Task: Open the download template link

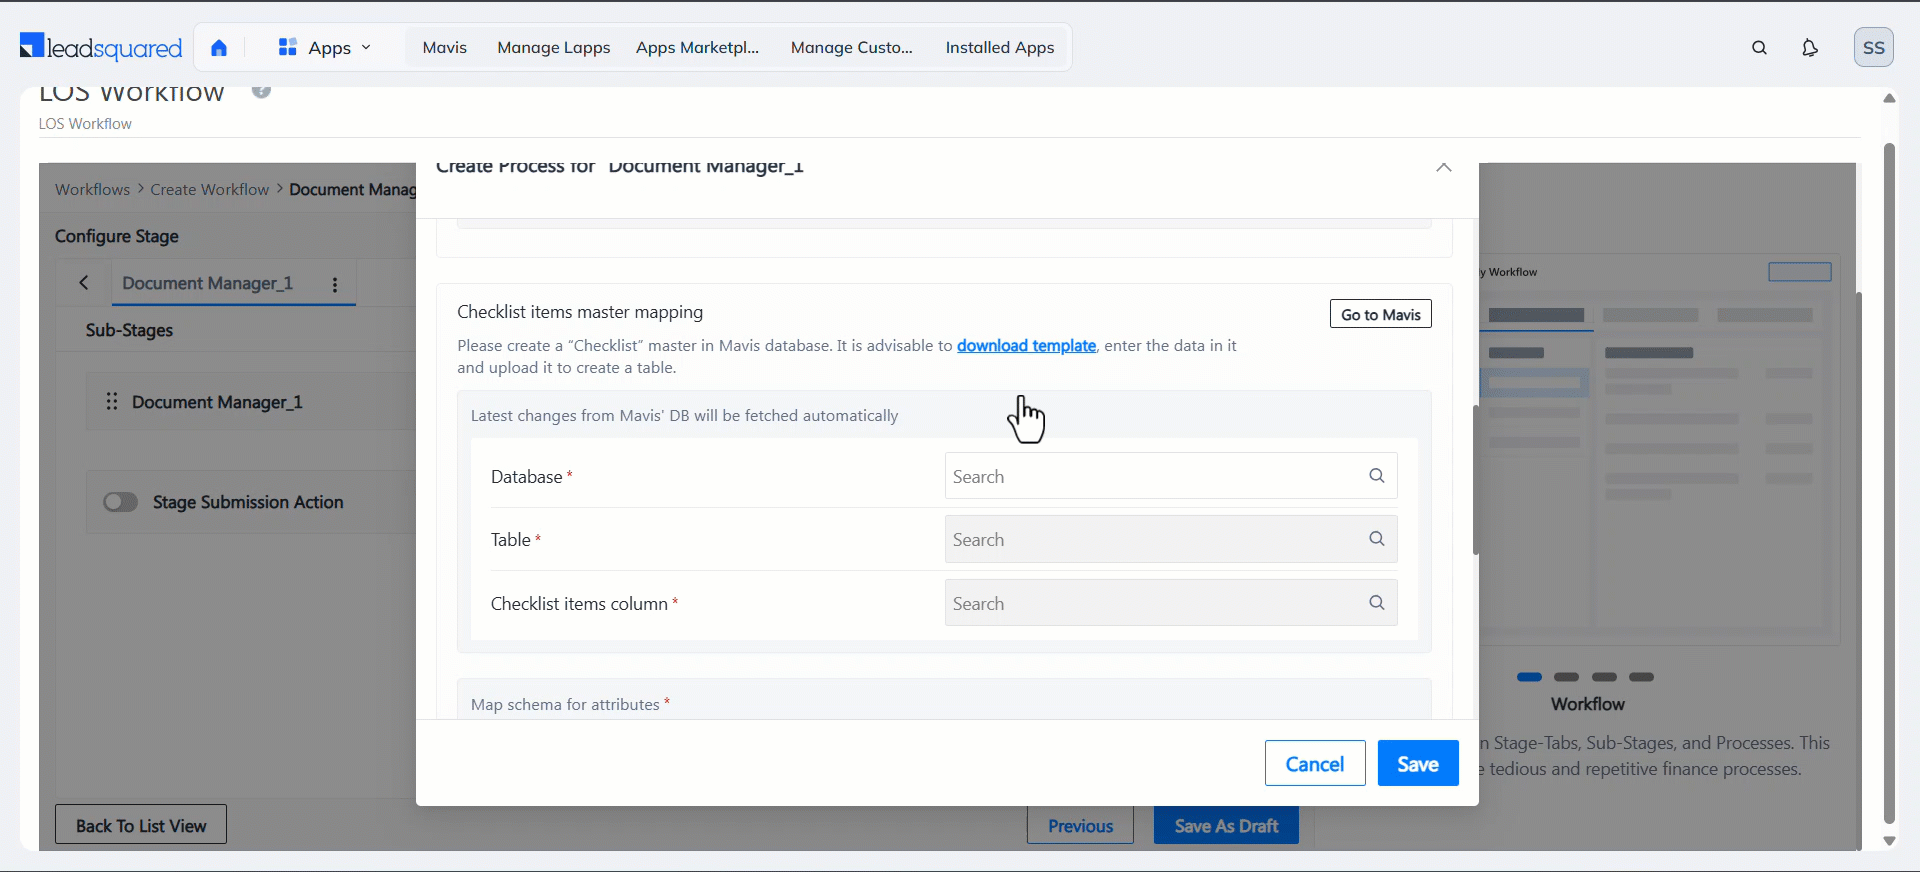Action: 1026,345
